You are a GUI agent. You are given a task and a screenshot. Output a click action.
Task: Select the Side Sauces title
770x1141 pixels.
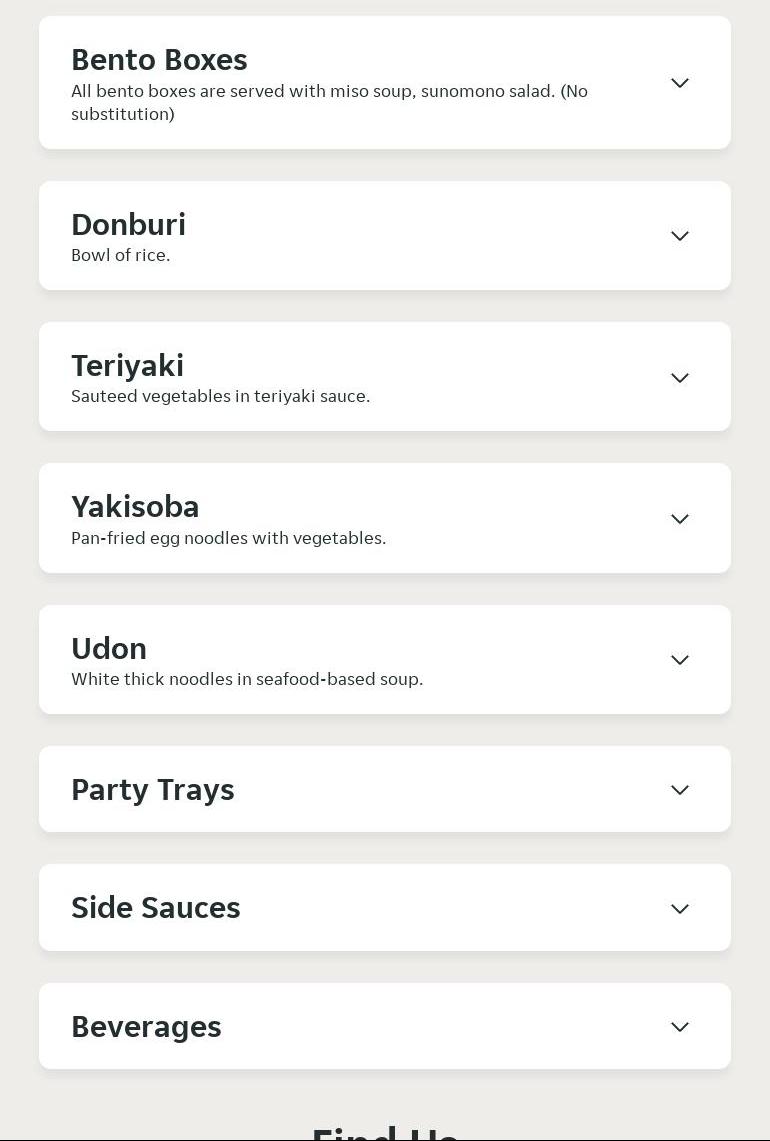tap(156, 908)
